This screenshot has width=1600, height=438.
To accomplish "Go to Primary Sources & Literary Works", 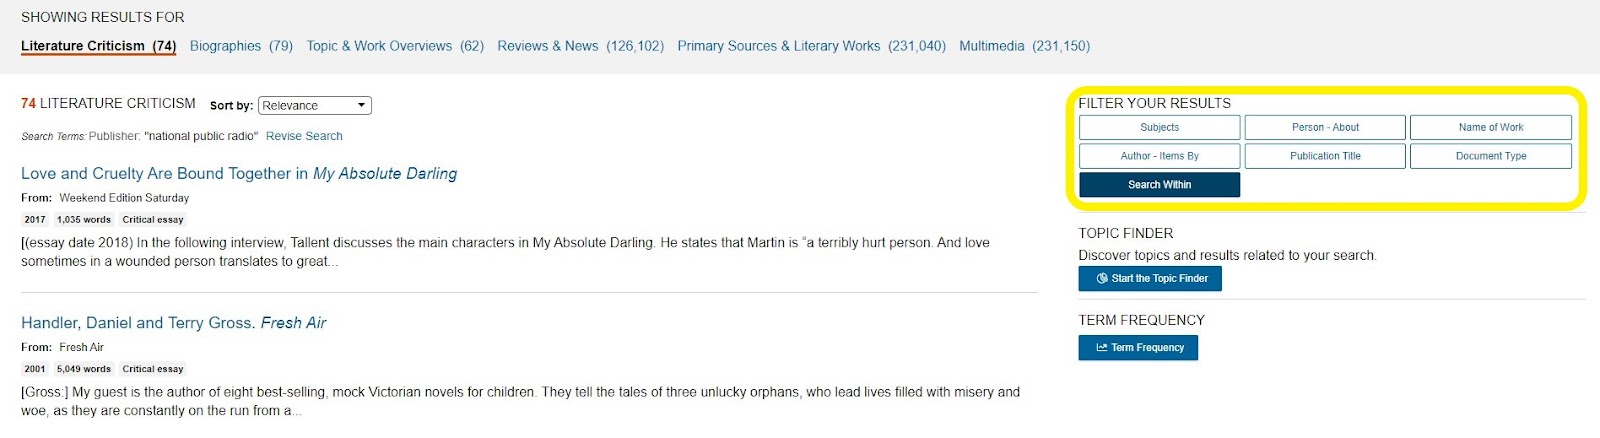I will (811, 46).
